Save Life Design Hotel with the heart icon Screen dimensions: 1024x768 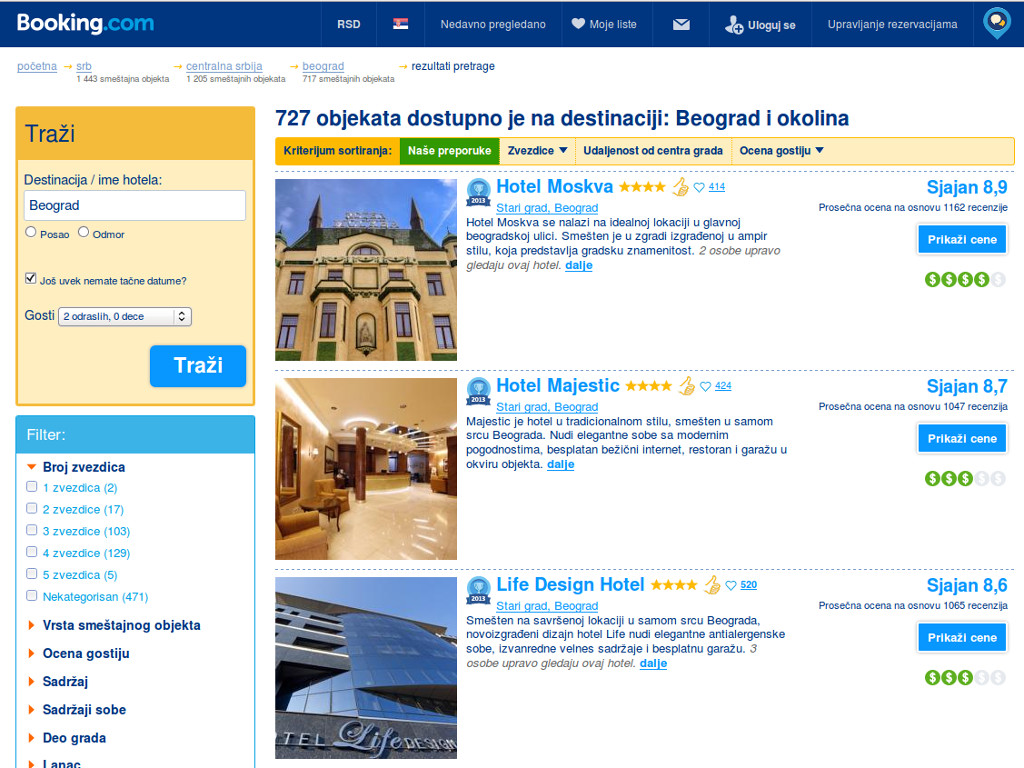[x=731, y=586]
